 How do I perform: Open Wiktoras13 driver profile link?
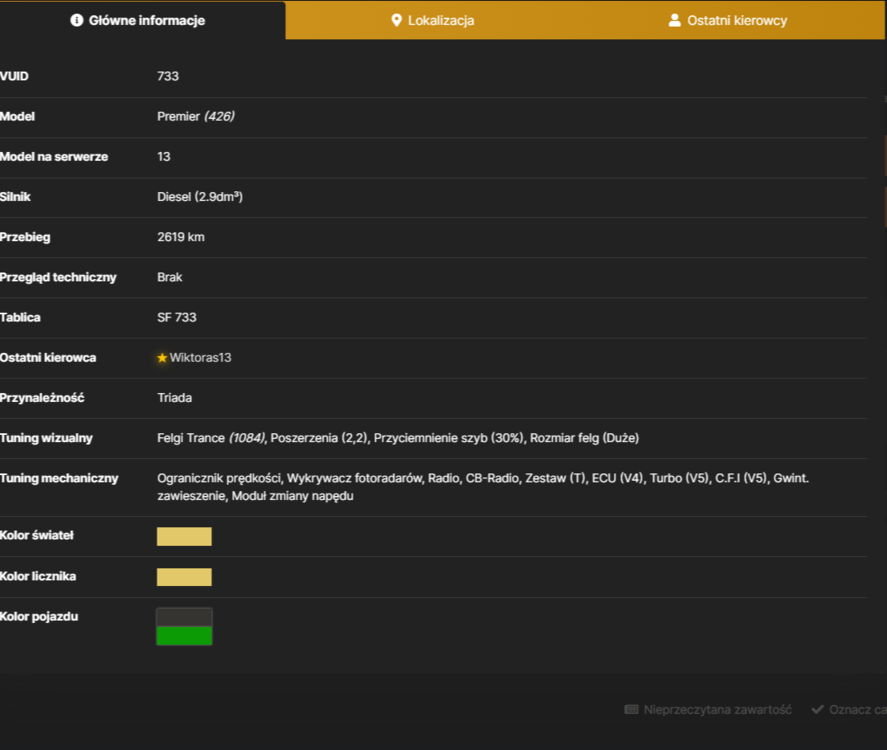click(200, 357)
